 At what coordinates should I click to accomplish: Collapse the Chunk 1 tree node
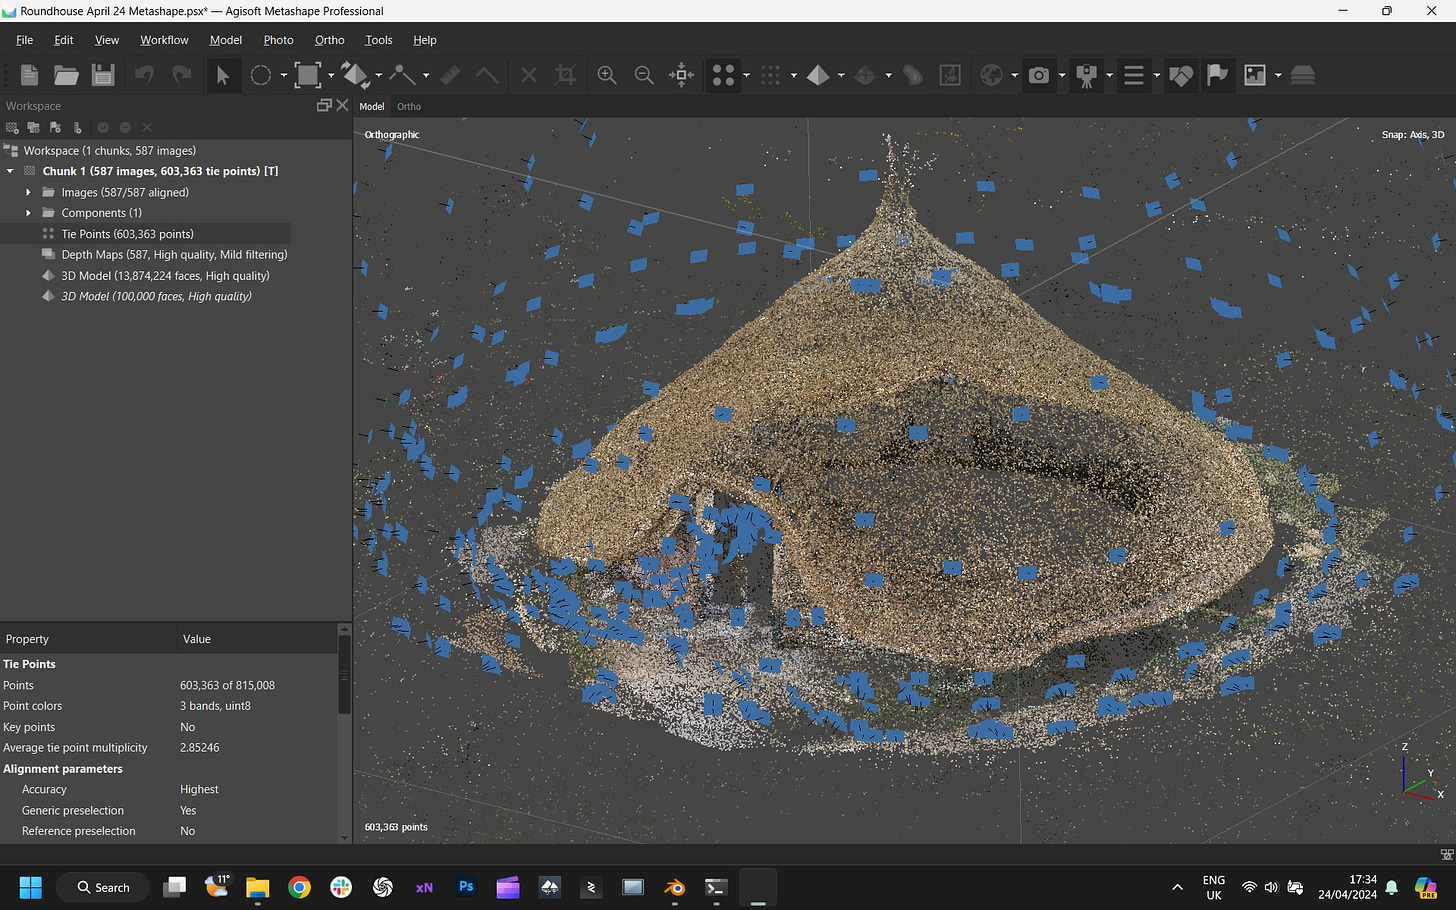click(10, 171)
